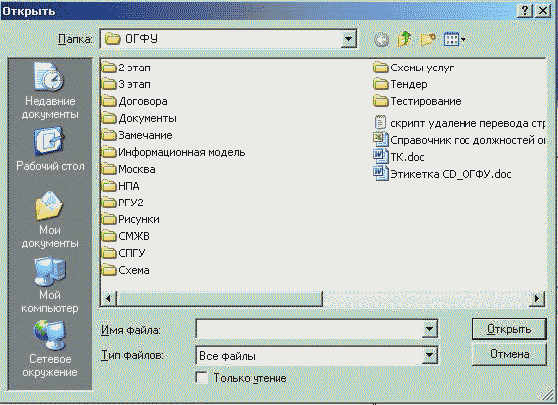
Task: Click the help question mark button
Action: click(x=525, y=10)
